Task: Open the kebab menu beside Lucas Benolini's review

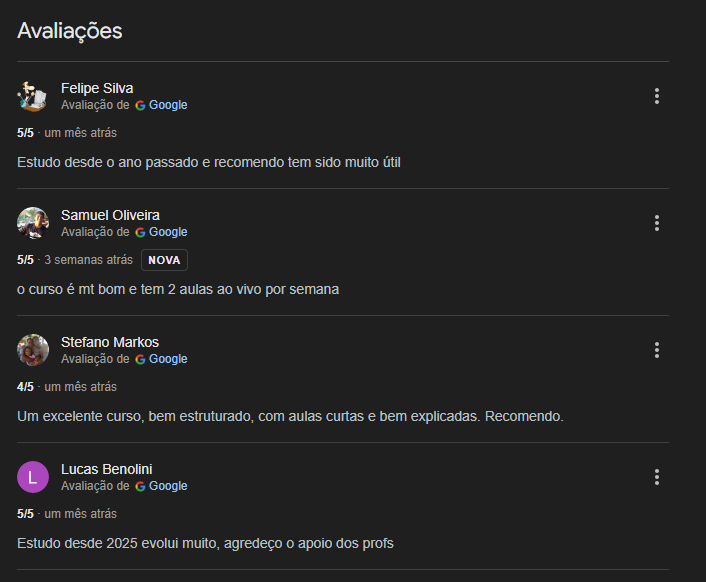Action: (657, 477)
